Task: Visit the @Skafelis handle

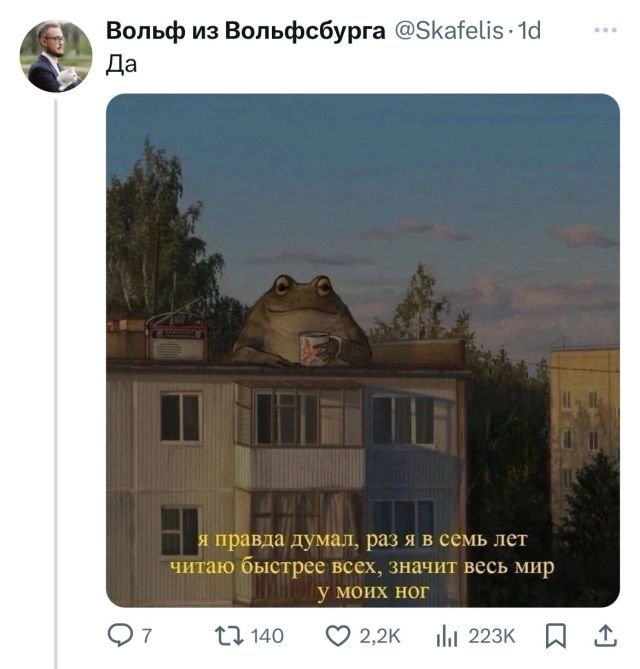Action: [x=449, y=31]
